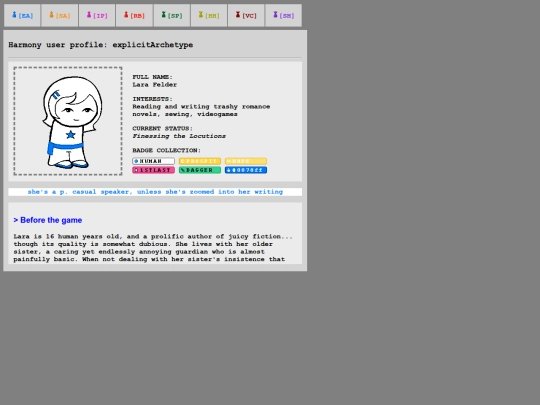Open the dark red [VC] profile tab
540x405 pixels.
click(246, 15)
